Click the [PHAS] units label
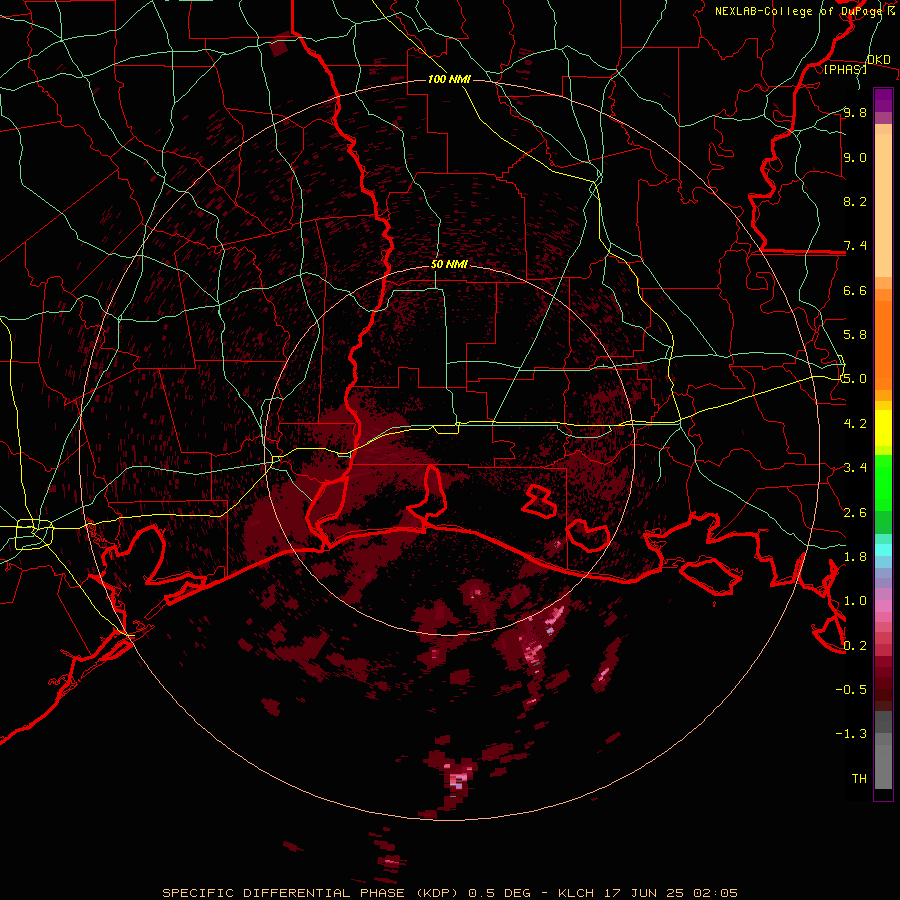900x900 pixels. (845, 69)
